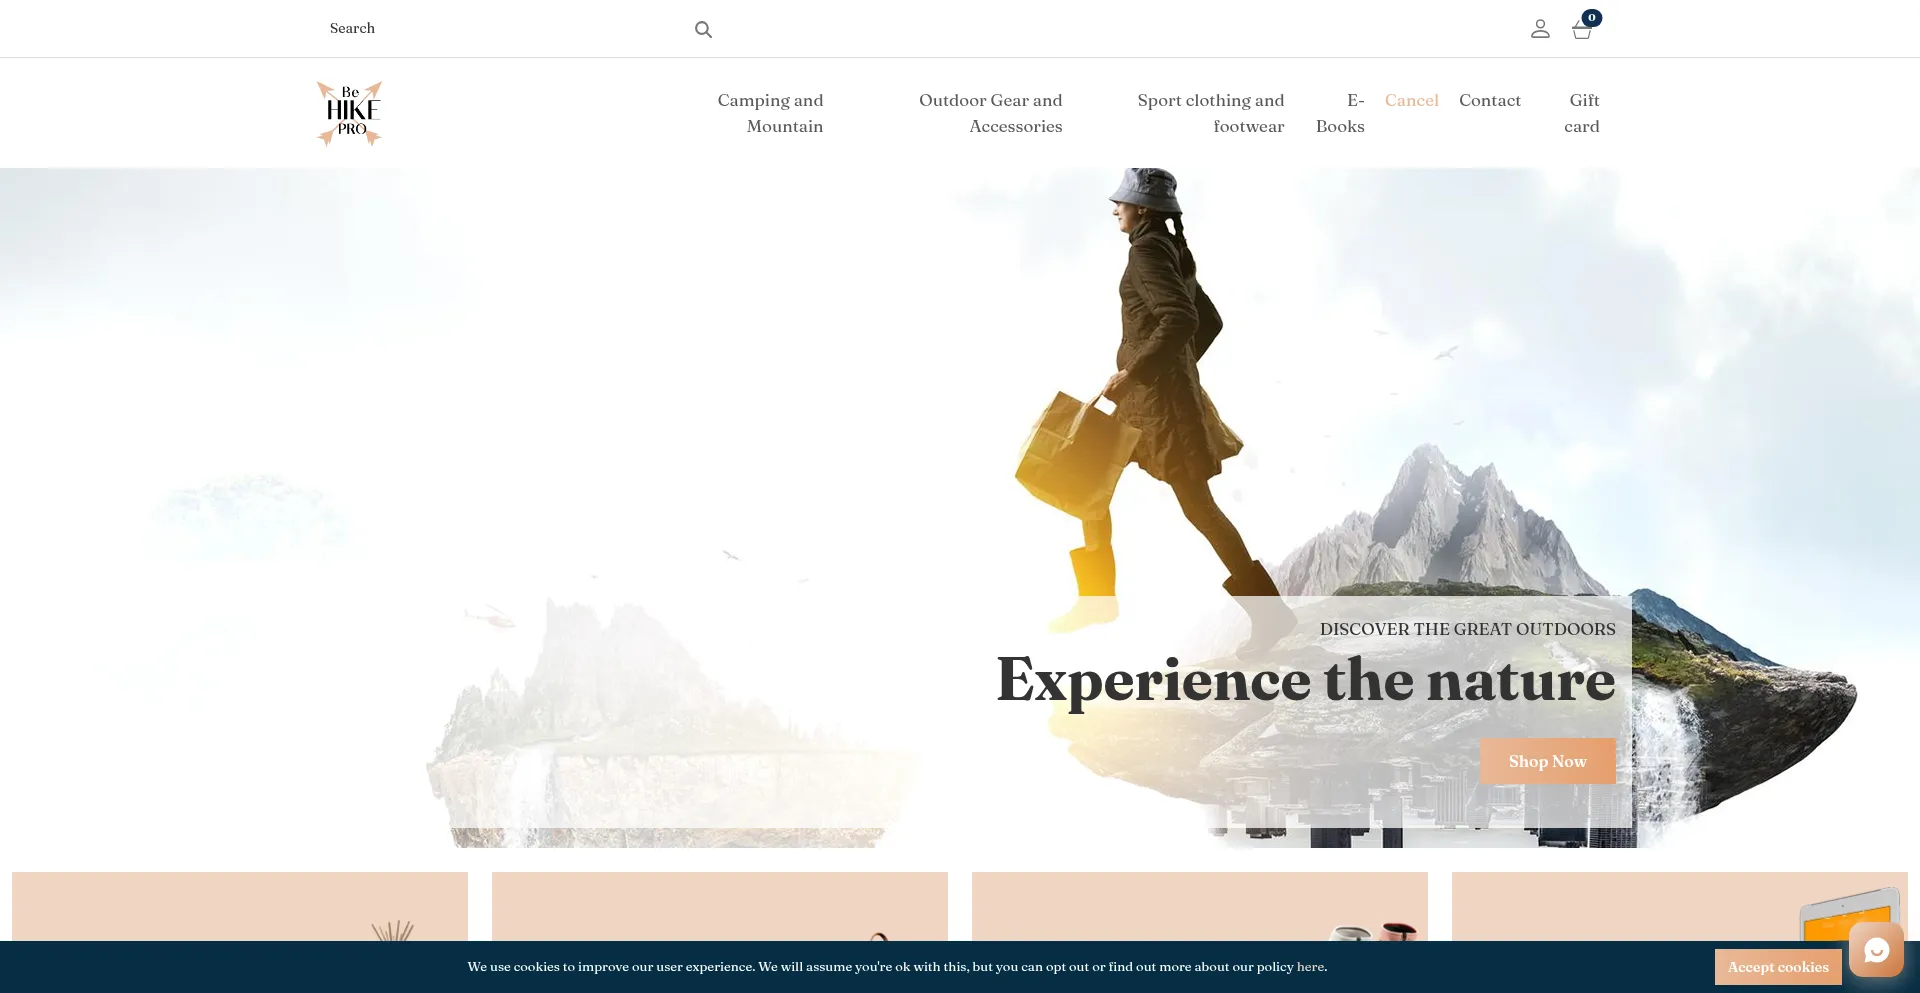Click the highlighted Cancel nav item
Image resolution: width=1920 pixels, height=993 pixels.
point(1411,100)
